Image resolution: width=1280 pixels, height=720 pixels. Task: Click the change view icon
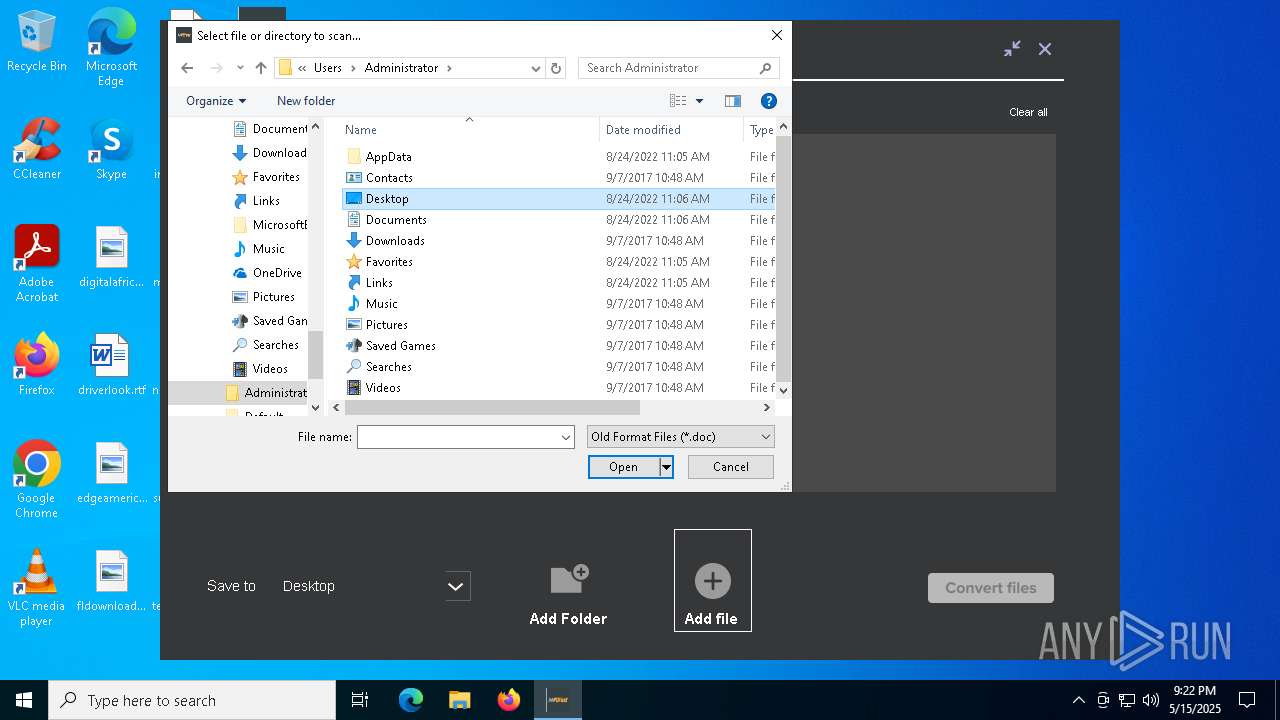[x=678, y=101]
